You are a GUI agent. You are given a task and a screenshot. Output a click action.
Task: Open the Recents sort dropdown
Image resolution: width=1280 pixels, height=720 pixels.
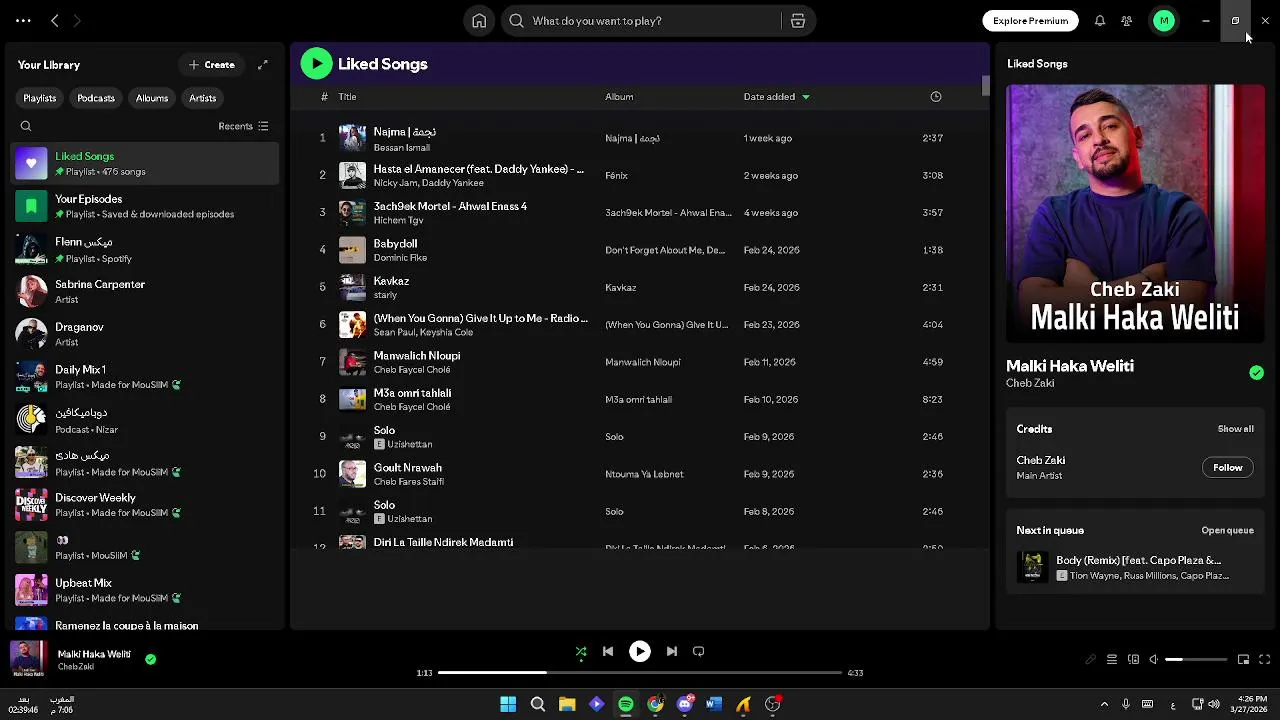point(243,126)
